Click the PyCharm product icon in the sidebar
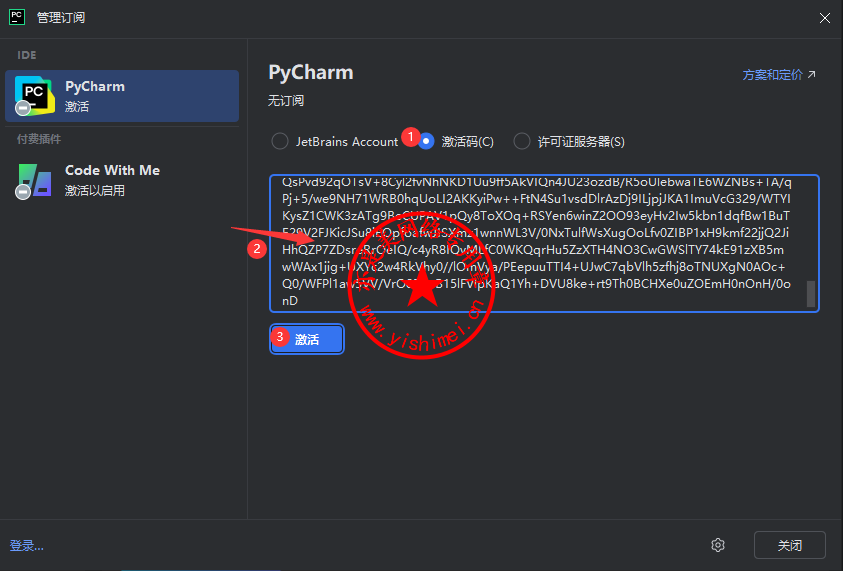 point(34,95)
